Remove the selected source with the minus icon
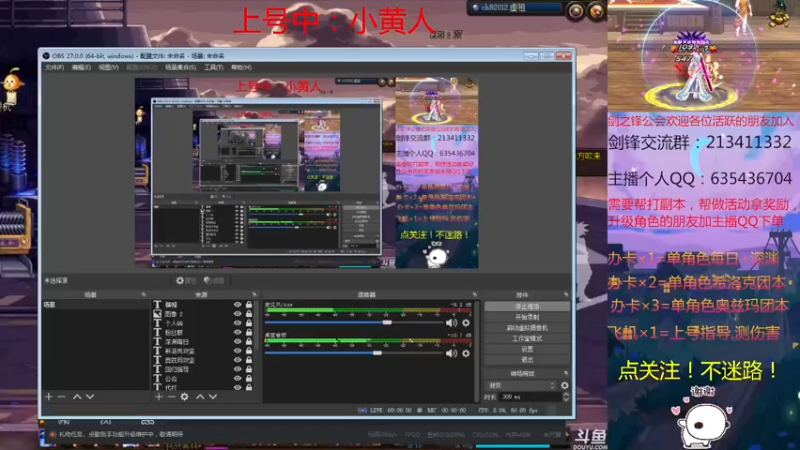This screenshot has height=450, width=800. point(171,396)
